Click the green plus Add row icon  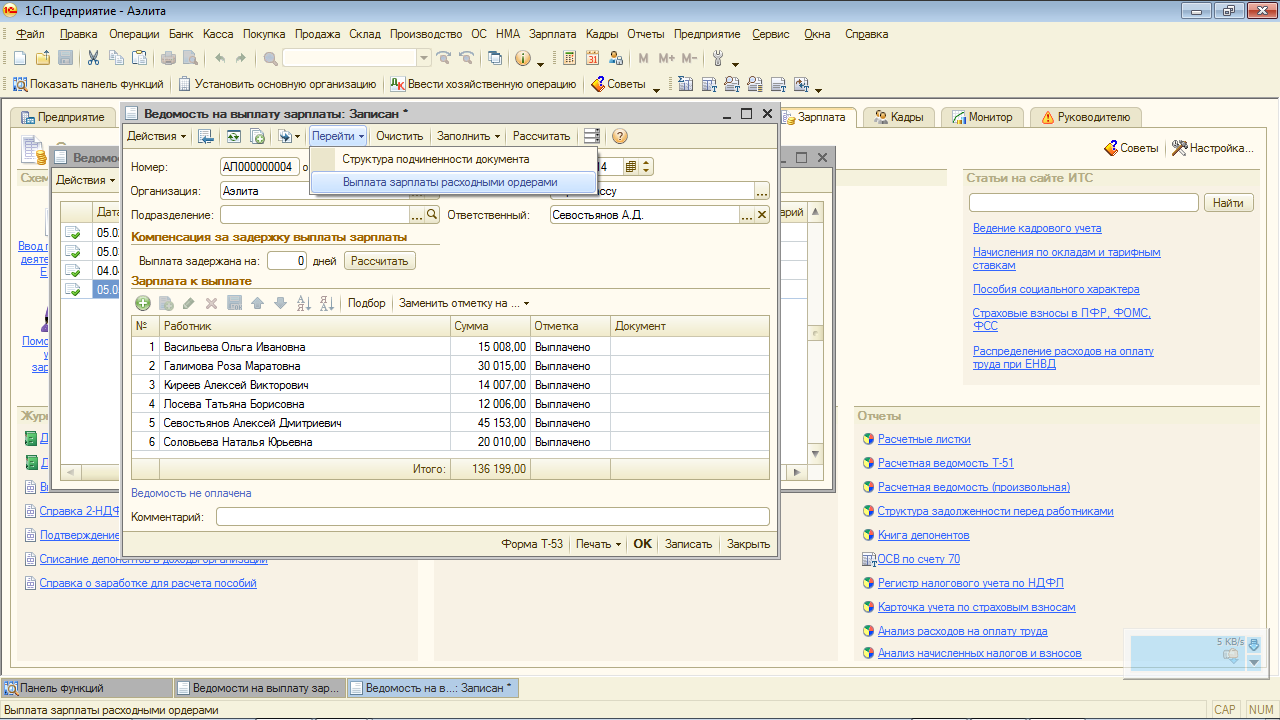(142, 303)
